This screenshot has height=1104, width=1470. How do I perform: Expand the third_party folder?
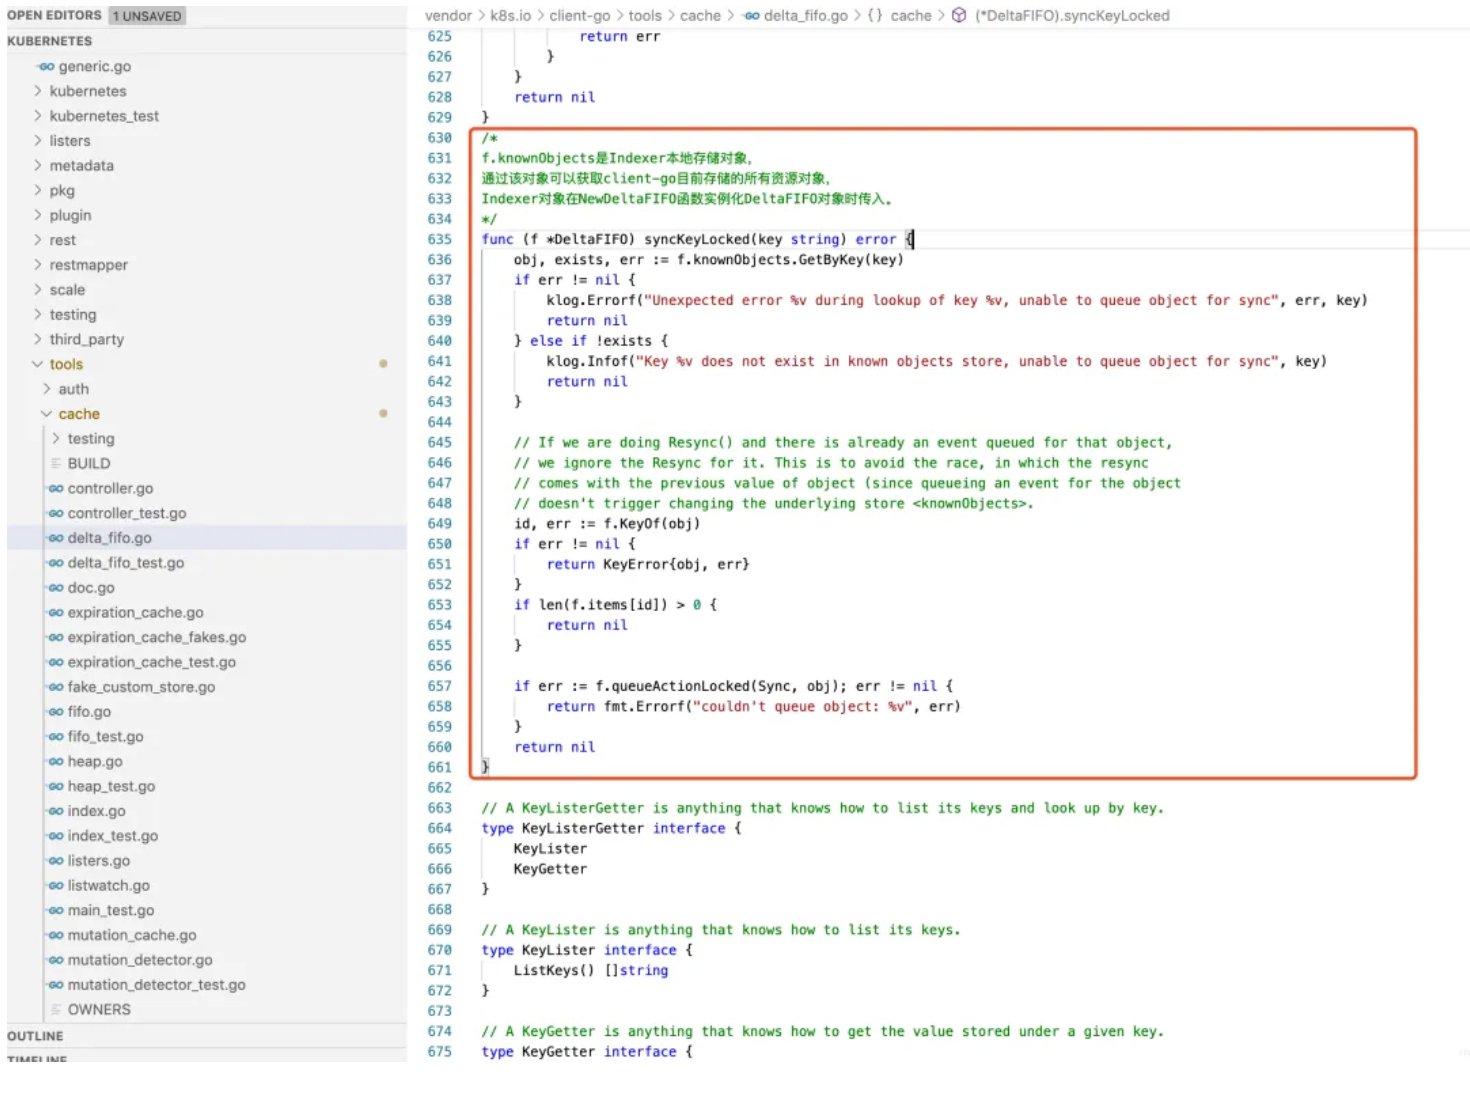pyautogui.click(x=38, y=339)
